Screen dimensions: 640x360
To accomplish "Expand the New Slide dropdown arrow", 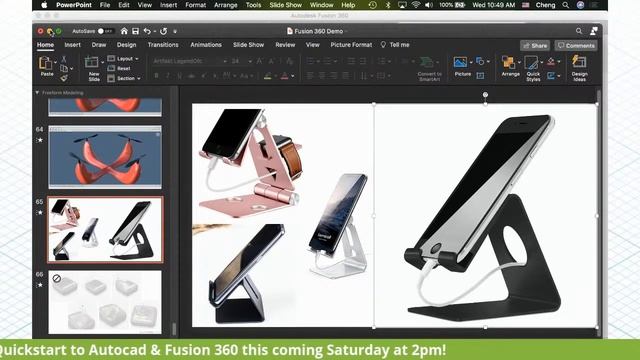I will click(102, 62).
